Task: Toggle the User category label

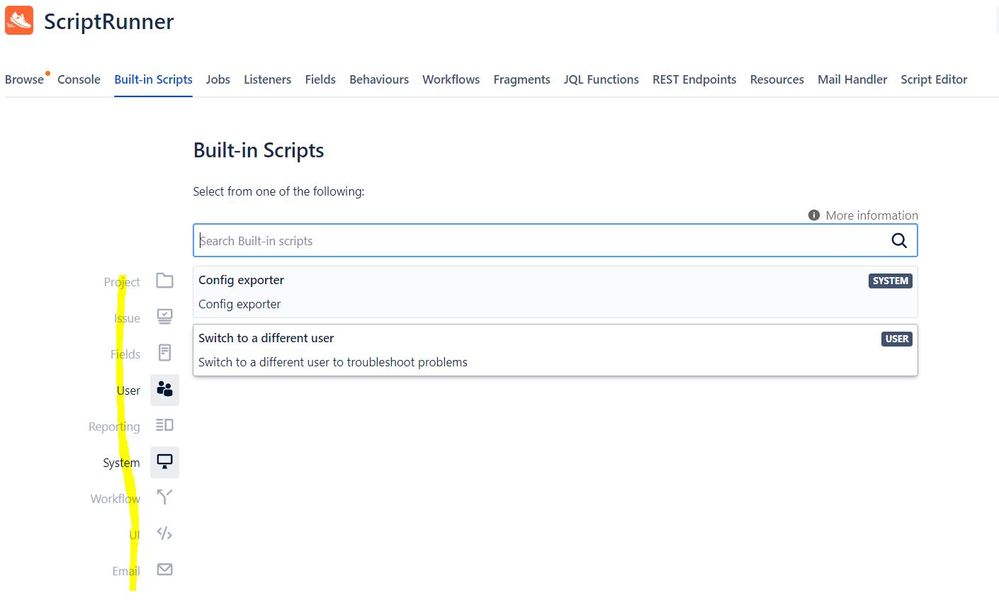Action: [128, 391]
